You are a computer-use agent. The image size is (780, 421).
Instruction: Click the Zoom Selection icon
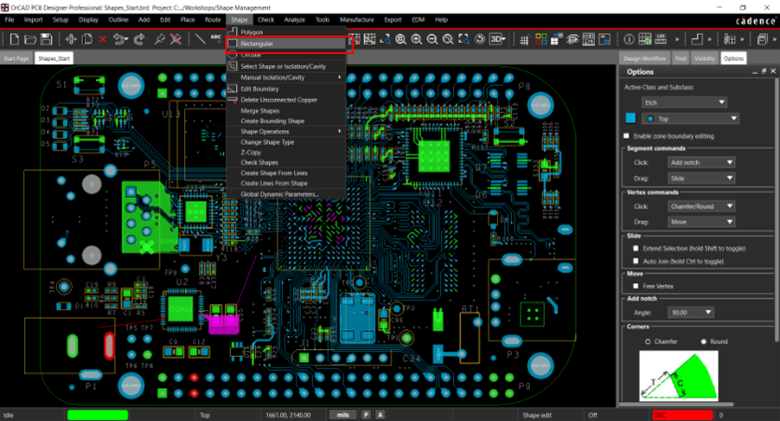pos(464,39)
